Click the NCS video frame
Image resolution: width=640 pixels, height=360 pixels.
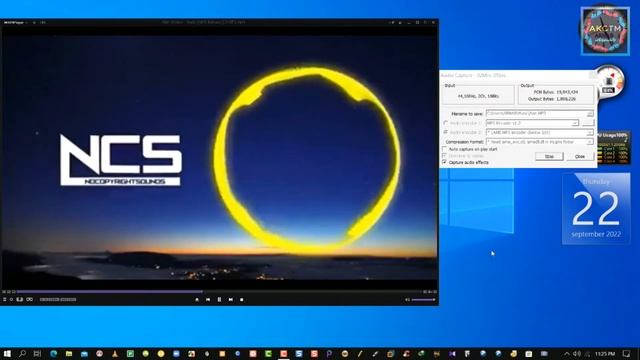point(219,157)
